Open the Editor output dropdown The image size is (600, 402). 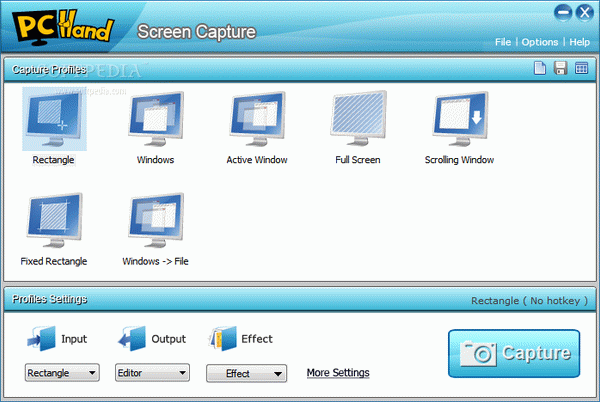(152, 373)
